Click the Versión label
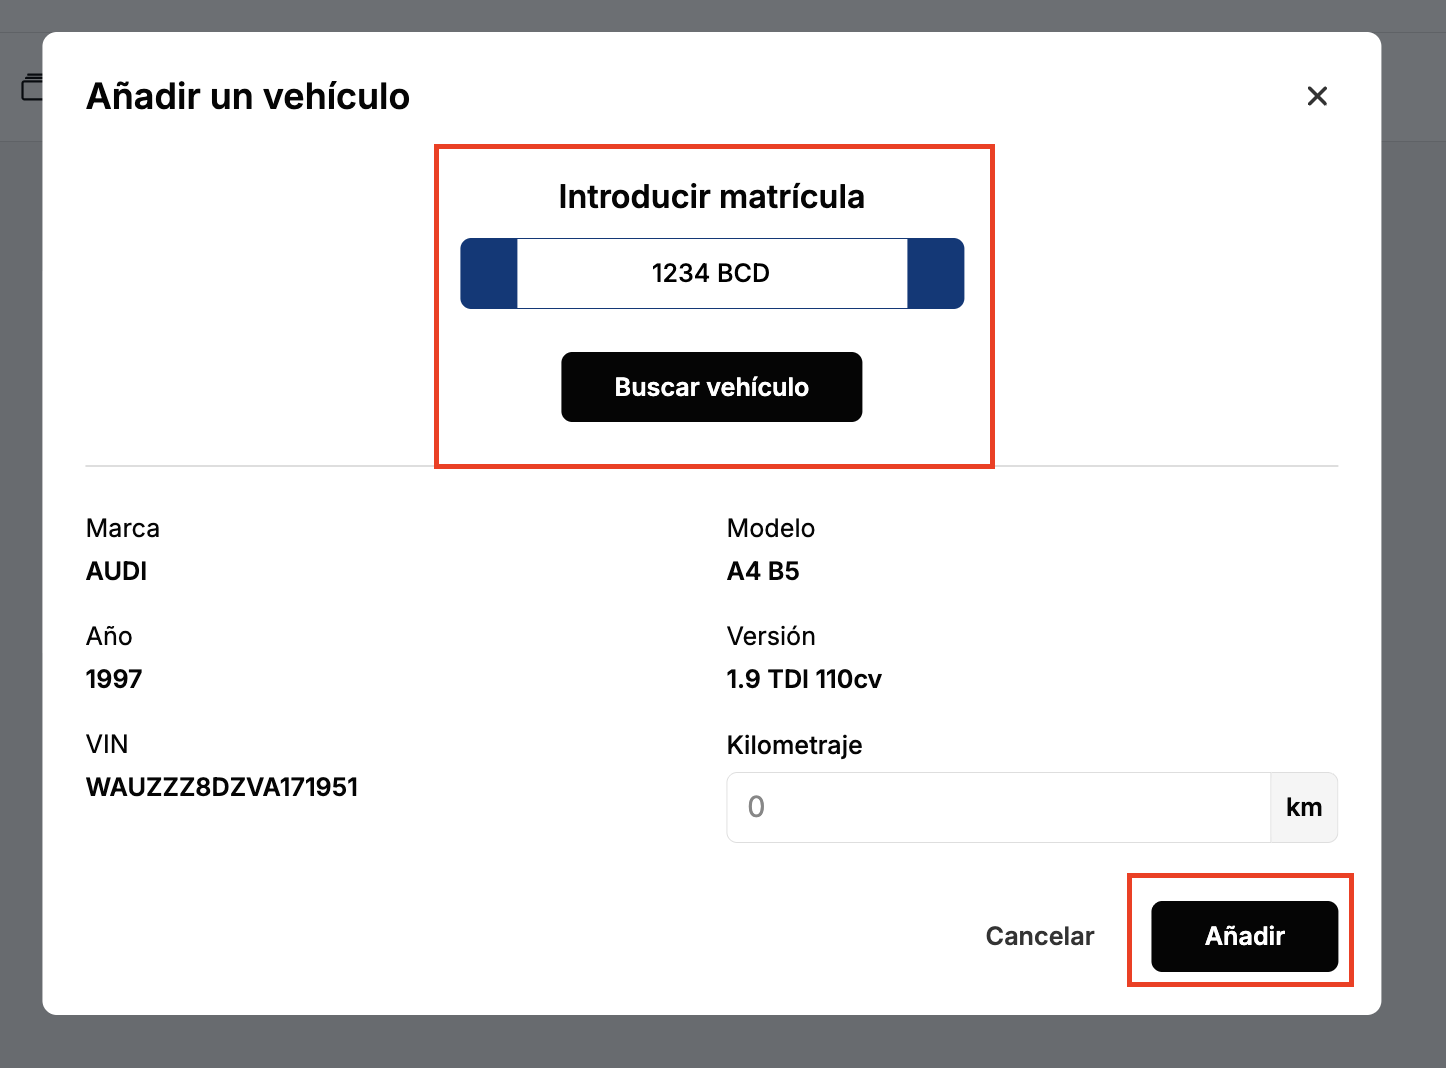Image resolution: width=1446 pixels, height=1068 pixels. 771,636
